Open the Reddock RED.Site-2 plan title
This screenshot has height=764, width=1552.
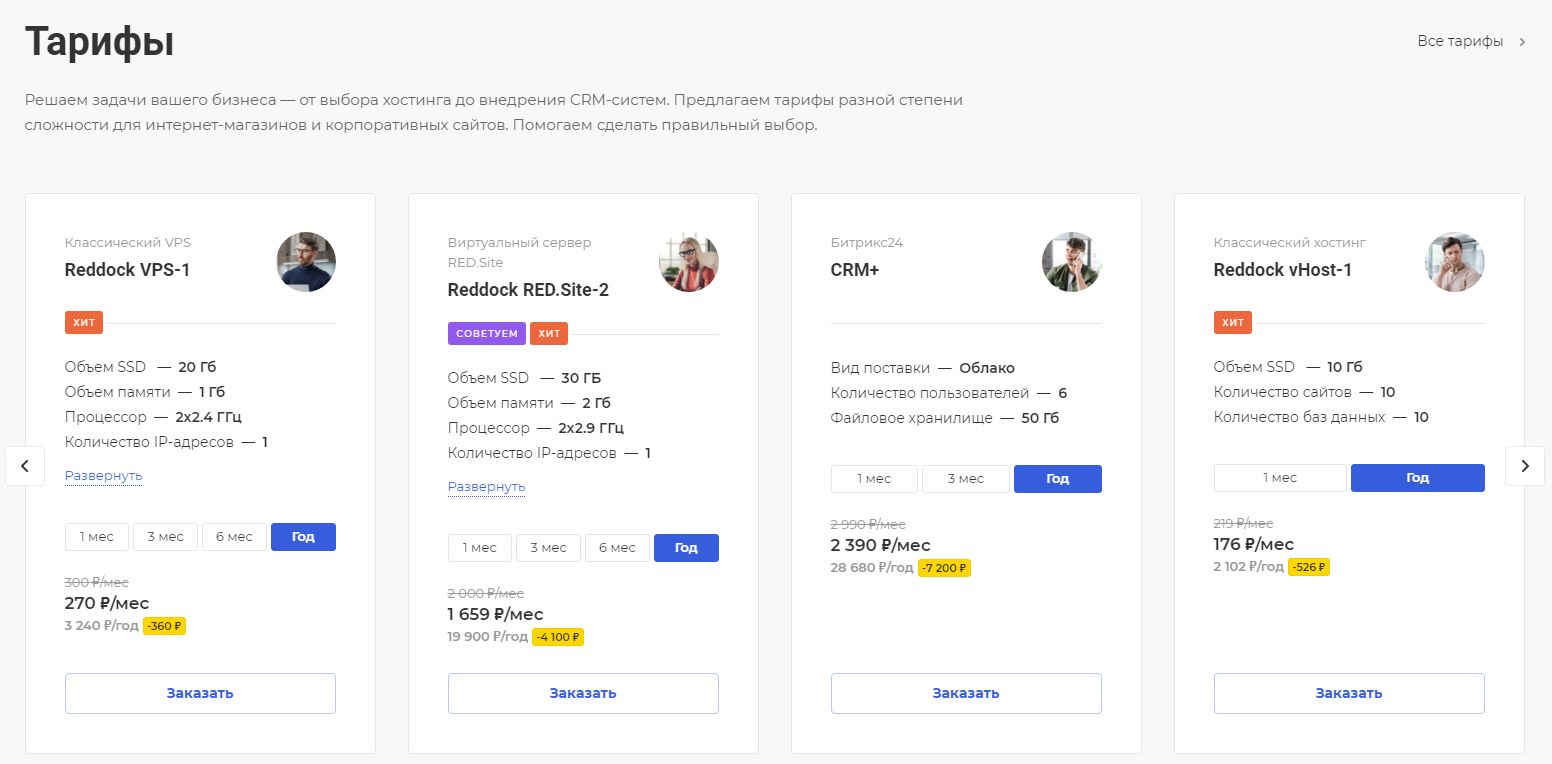click(x=528, y=290)
